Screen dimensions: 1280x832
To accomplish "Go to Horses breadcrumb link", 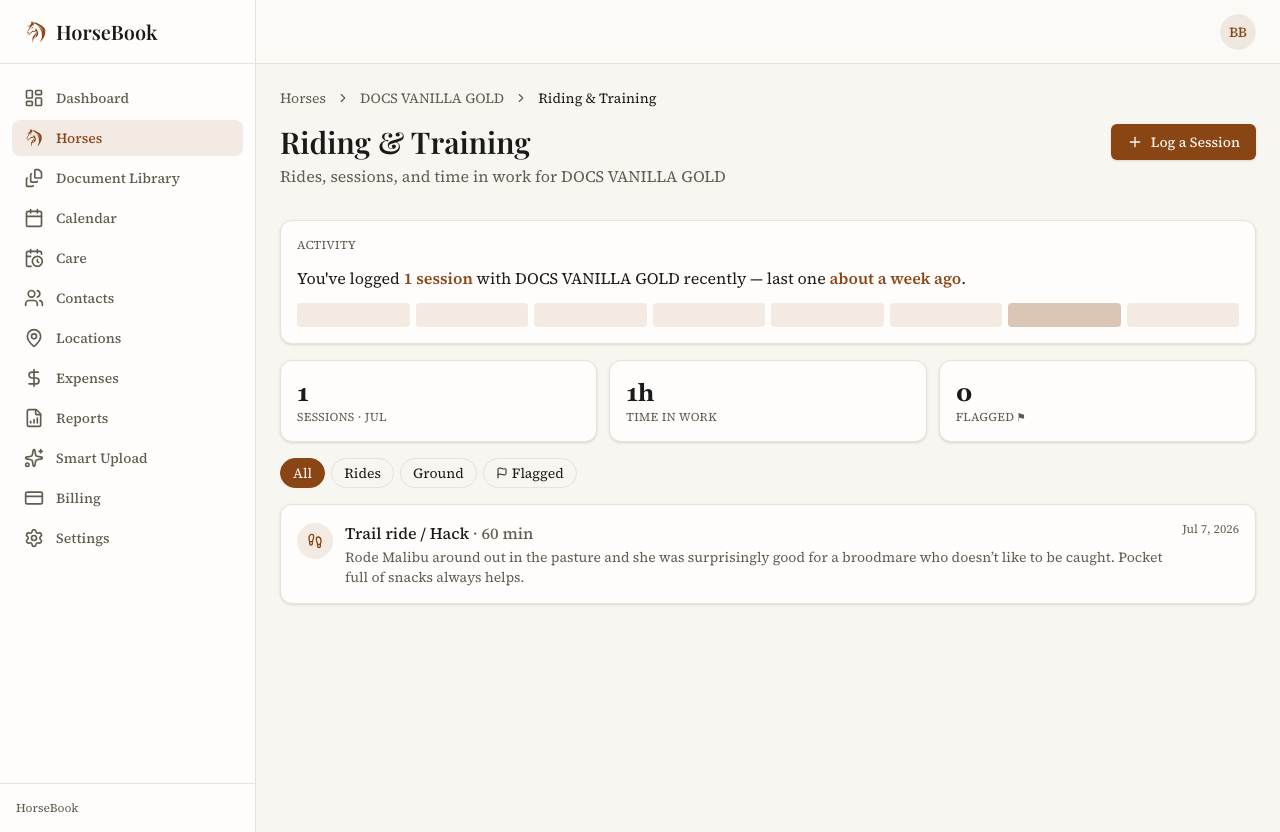I will tap(303, 98).
